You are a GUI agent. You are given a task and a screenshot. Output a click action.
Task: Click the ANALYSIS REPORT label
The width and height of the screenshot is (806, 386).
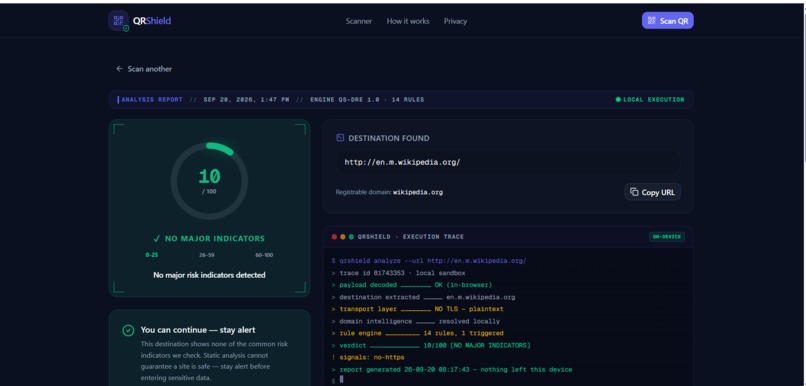[152, 100]
